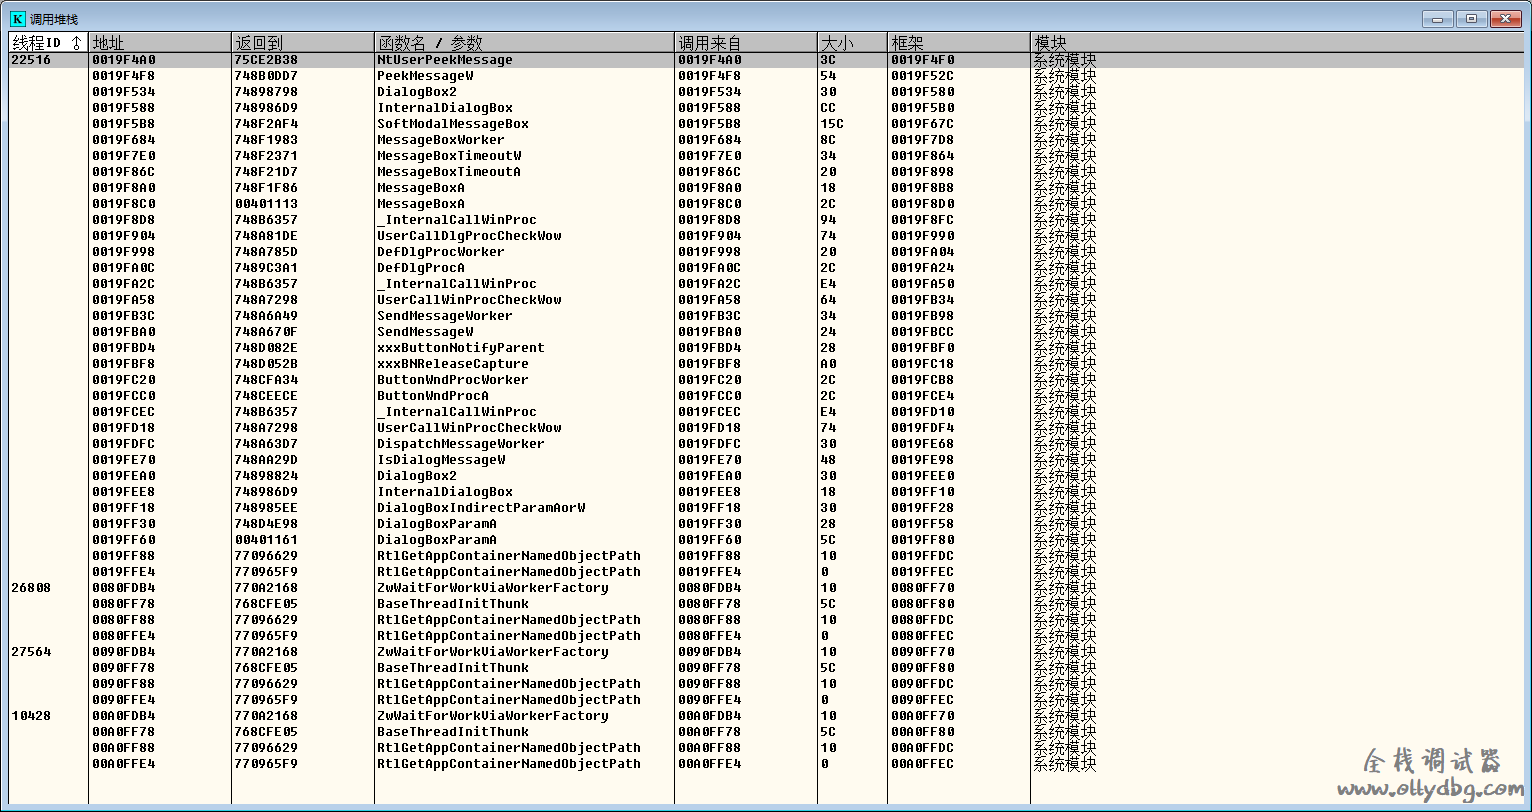1532x812 pixels.
Task: Click return address 748D4E98
Action: (266, 524)
